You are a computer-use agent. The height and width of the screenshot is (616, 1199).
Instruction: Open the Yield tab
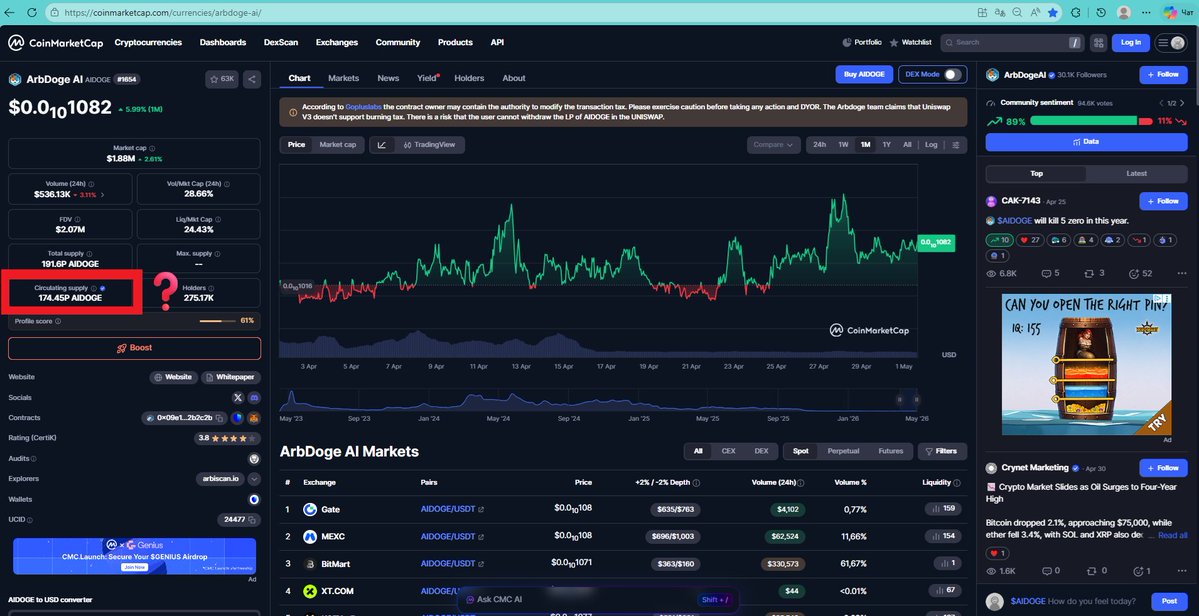click(x=427, y=78)
